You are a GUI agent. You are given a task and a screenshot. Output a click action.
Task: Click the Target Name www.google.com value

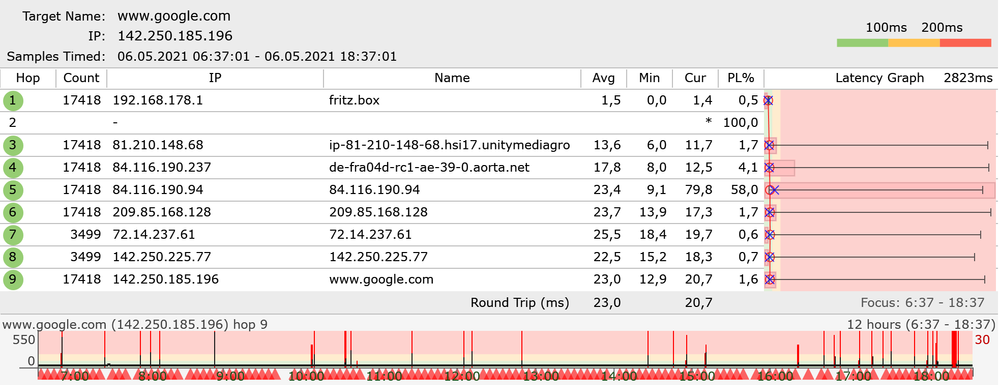174,16
